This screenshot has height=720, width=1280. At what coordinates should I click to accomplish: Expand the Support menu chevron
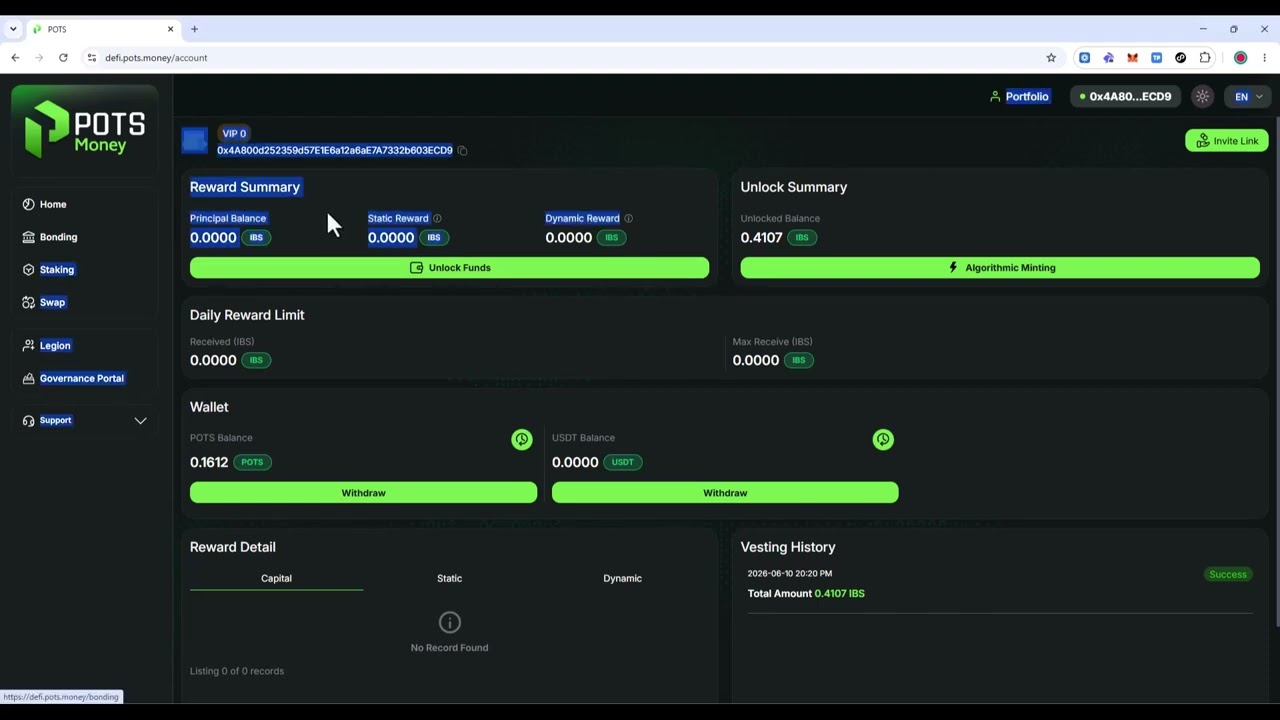click(141, 421)
